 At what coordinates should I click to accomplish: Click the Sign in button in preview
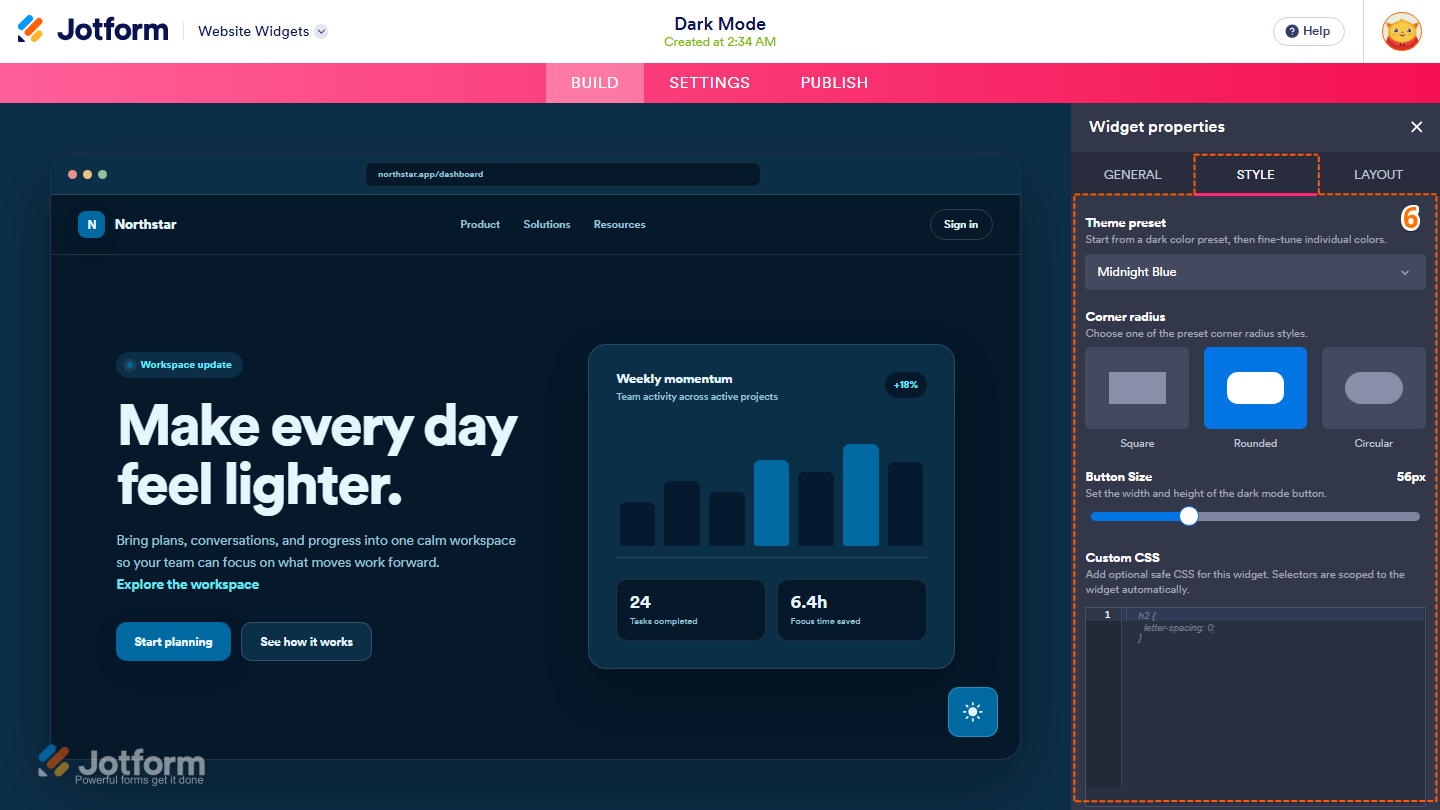click(x=961, y=224)
